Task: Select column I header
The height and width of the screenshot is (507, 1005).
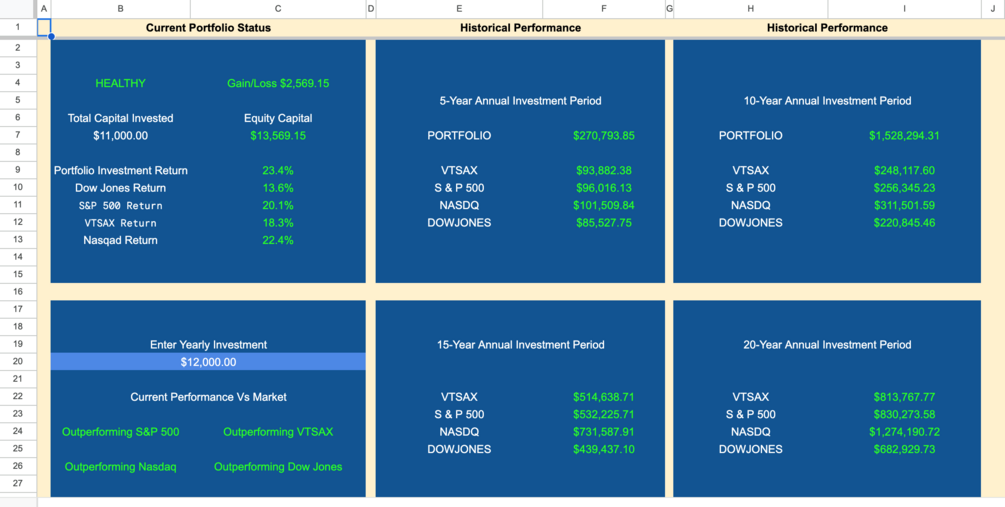Action: tap(904, 9)
